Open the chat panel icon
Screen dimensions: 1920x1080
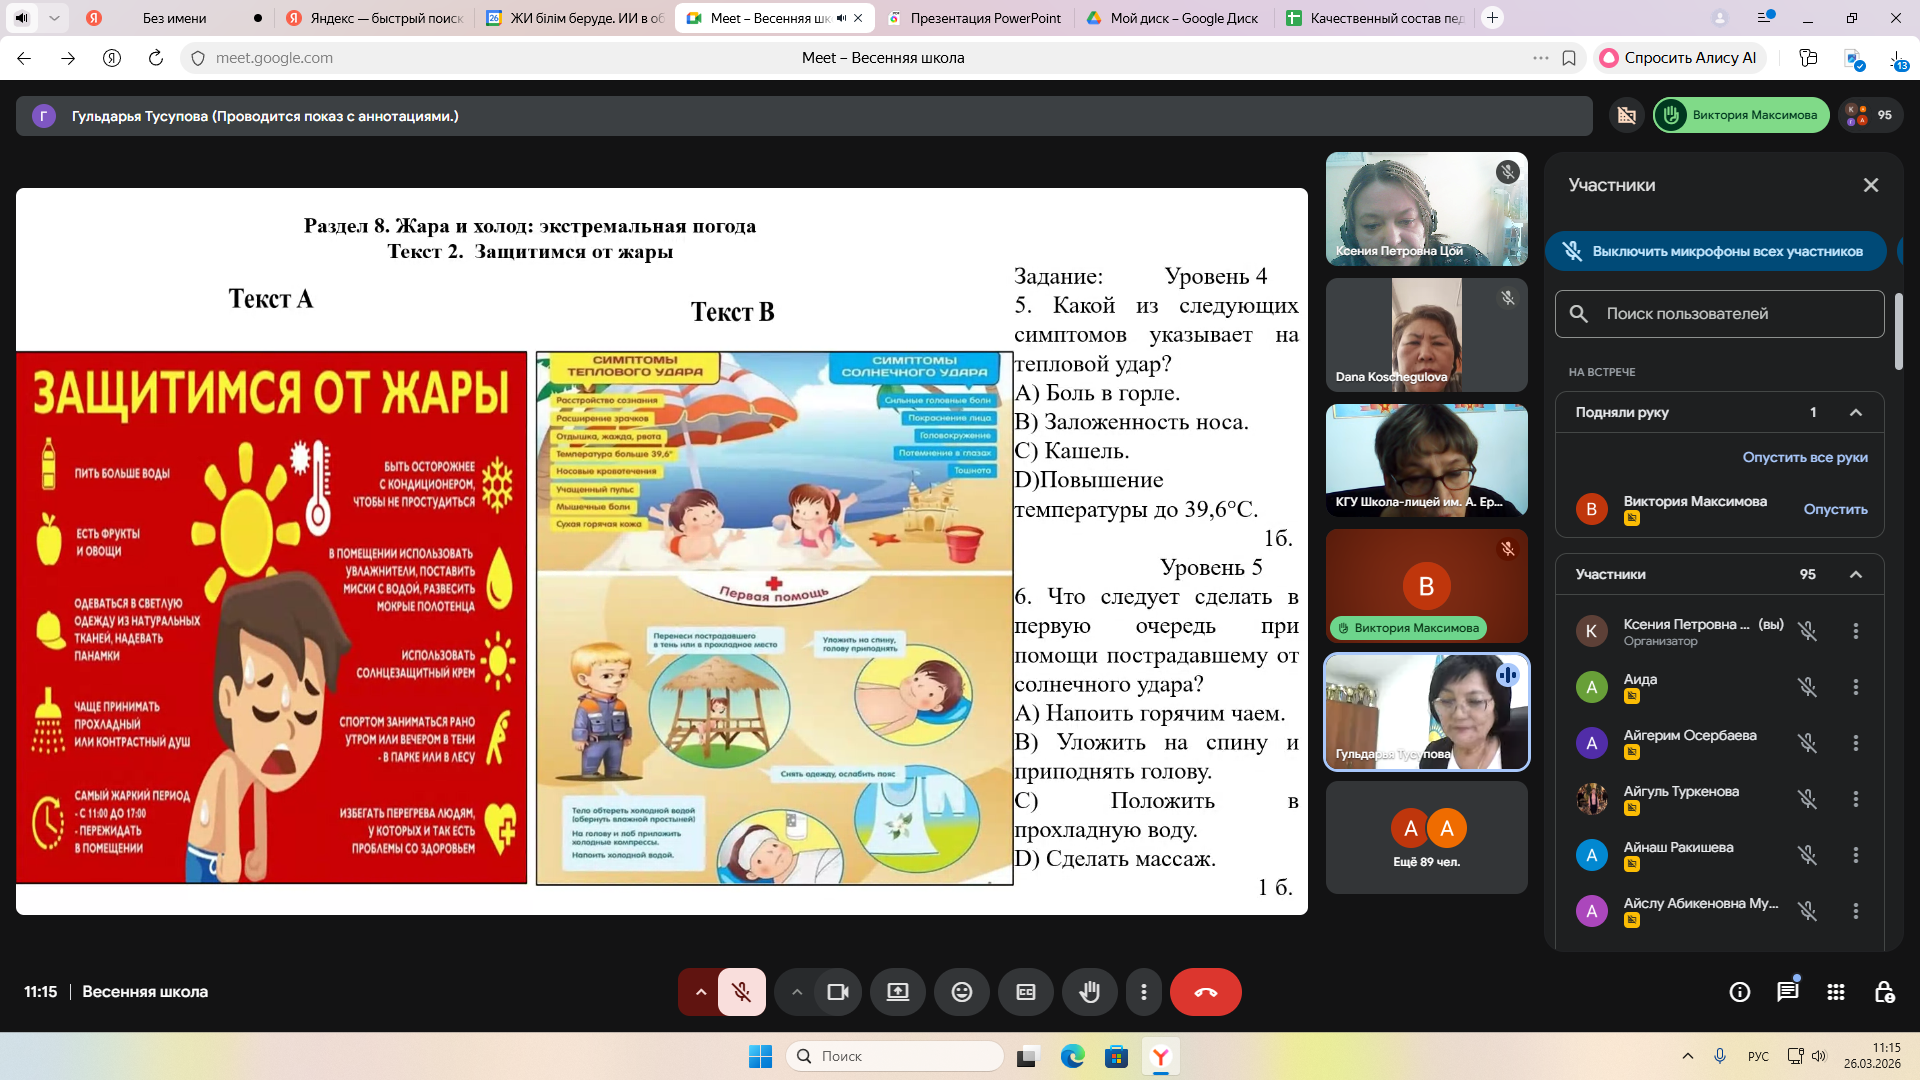click(1787, 992)
